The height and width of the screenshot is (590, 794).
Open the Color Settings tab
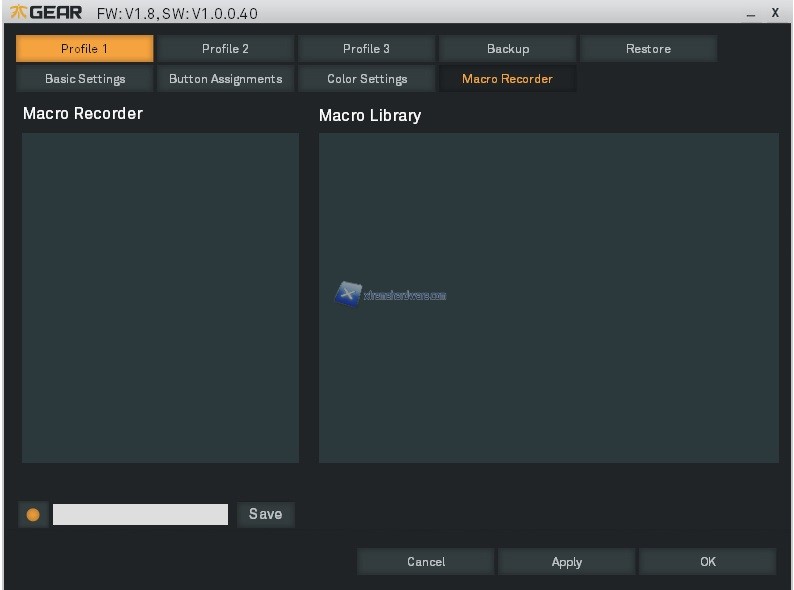[x=366, y=79]
